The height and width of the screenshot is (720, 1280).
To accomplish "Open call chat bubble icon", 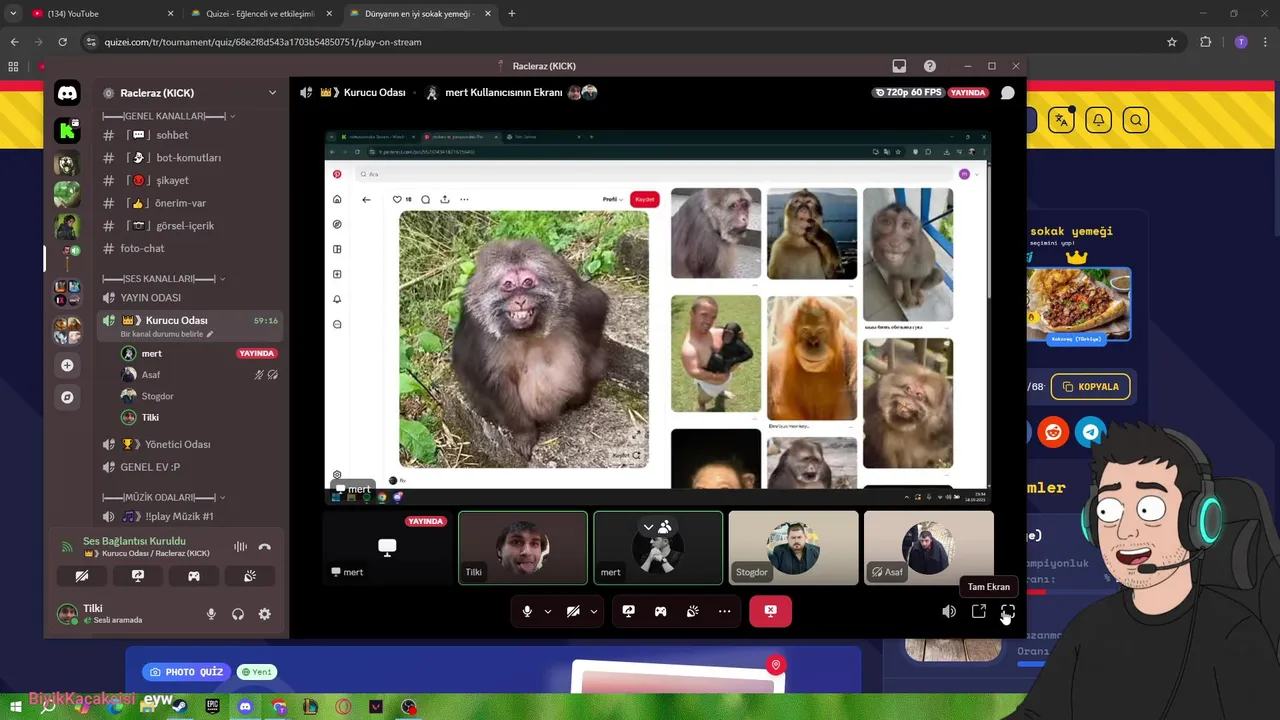I will click(1008, 92).
